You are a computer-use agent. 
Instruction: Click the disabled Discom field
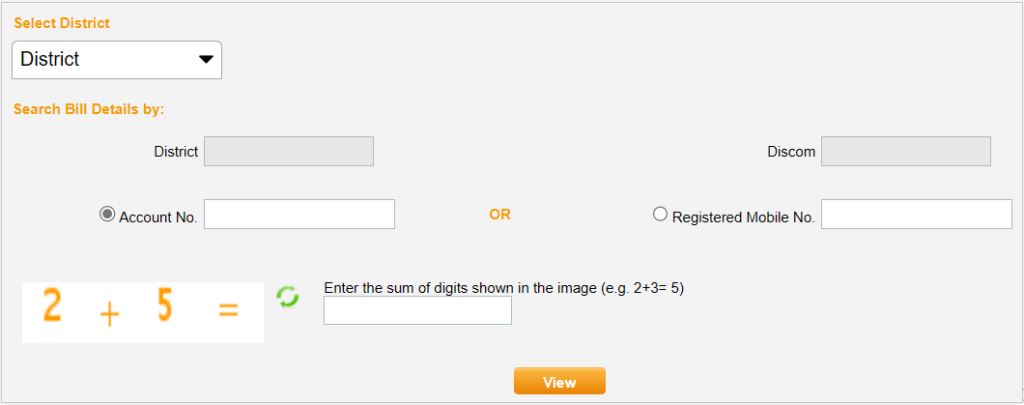point(905,152)
